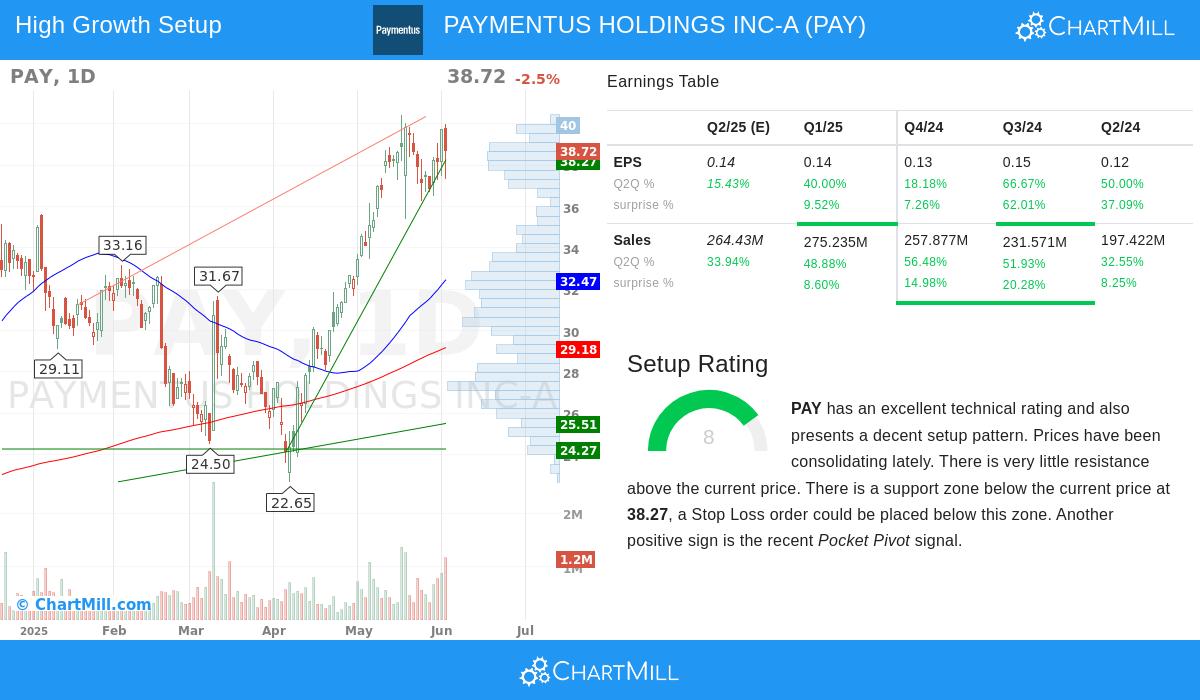The image size is (1200, 700).
Task: Click the EPS row label
Action: point(627,162)
